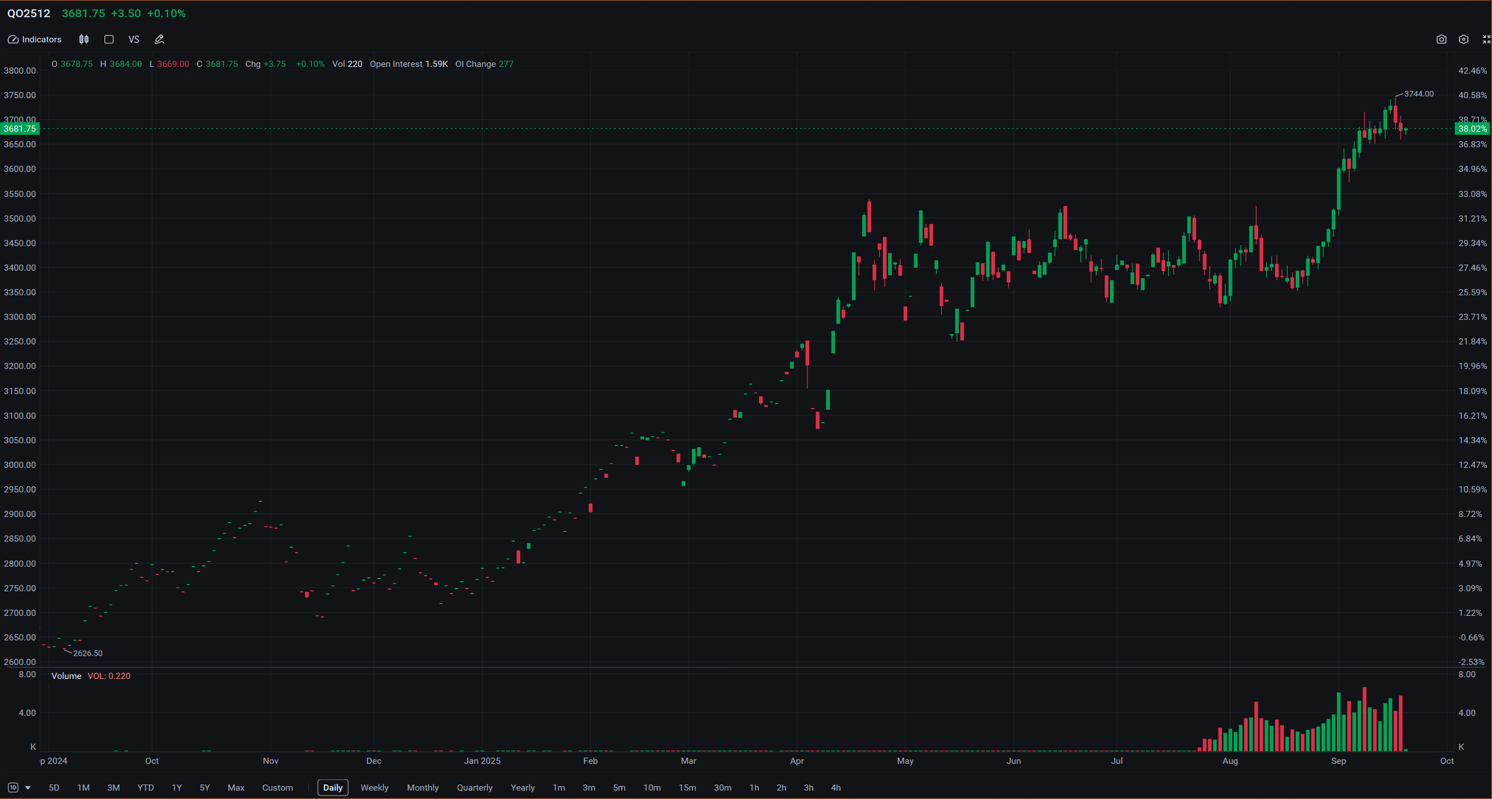Switch to the Weekly interval
The height and width of the screenshot is (799, 1492).
tap(374, 788)
